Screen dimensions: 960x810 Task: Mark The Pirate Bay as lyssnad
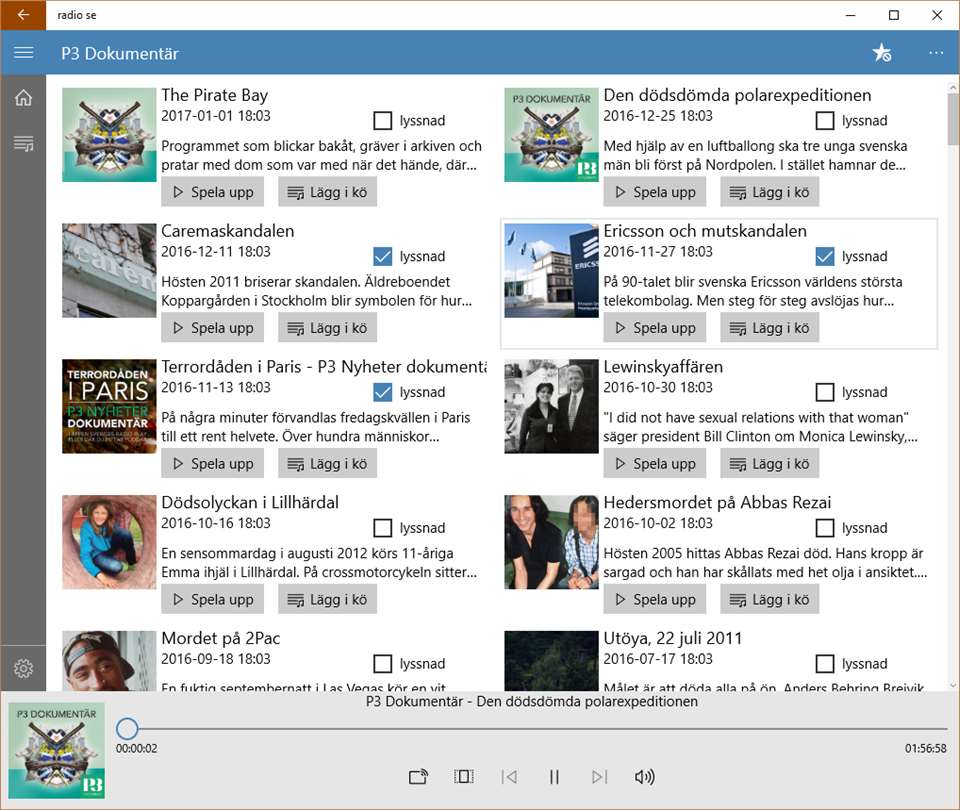coord(383,121)
